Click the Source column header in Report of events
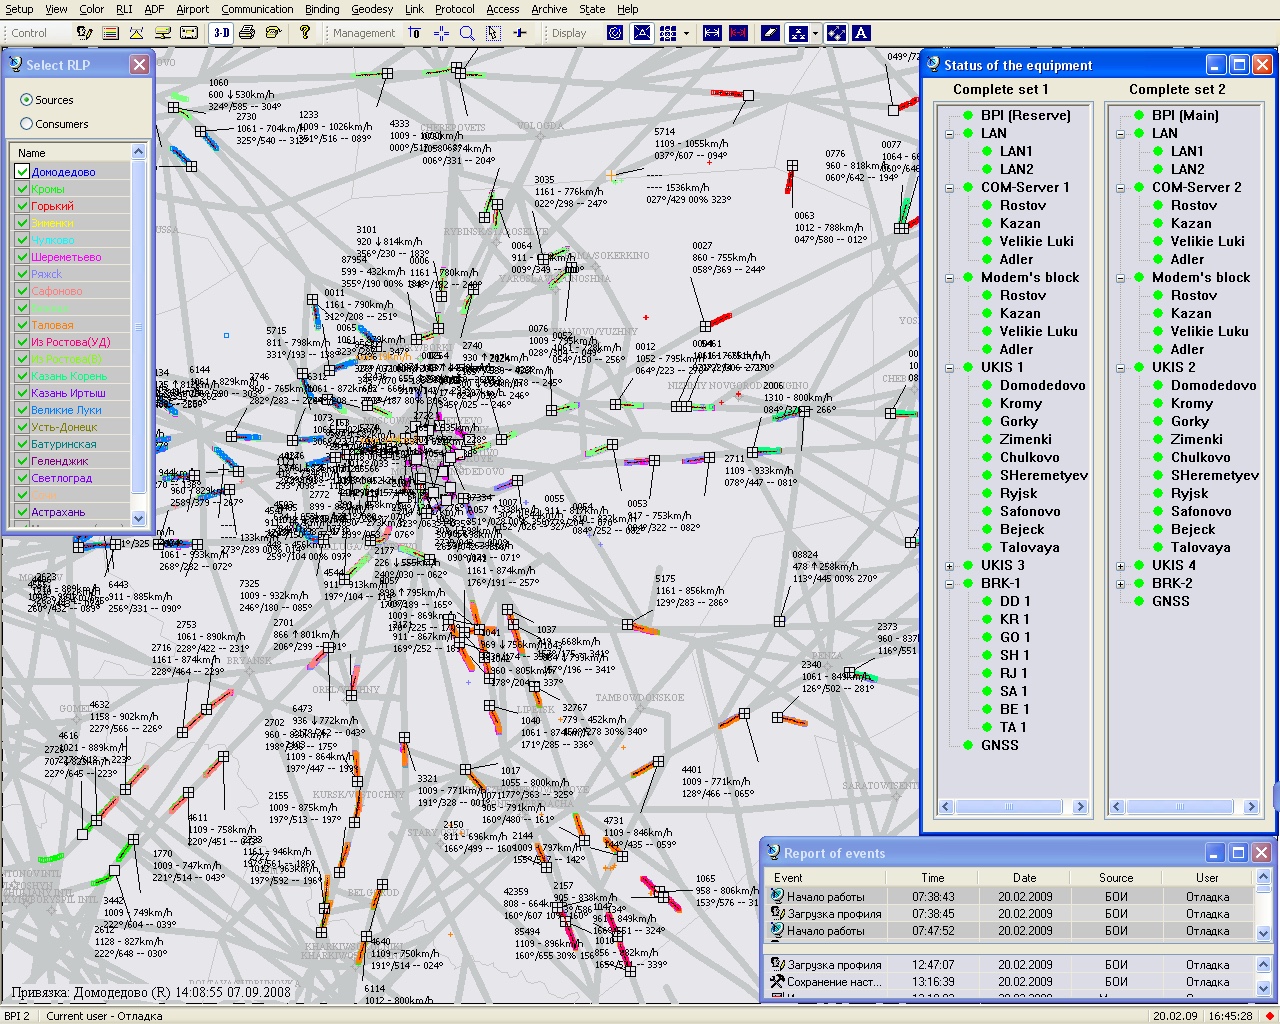 1116,878
